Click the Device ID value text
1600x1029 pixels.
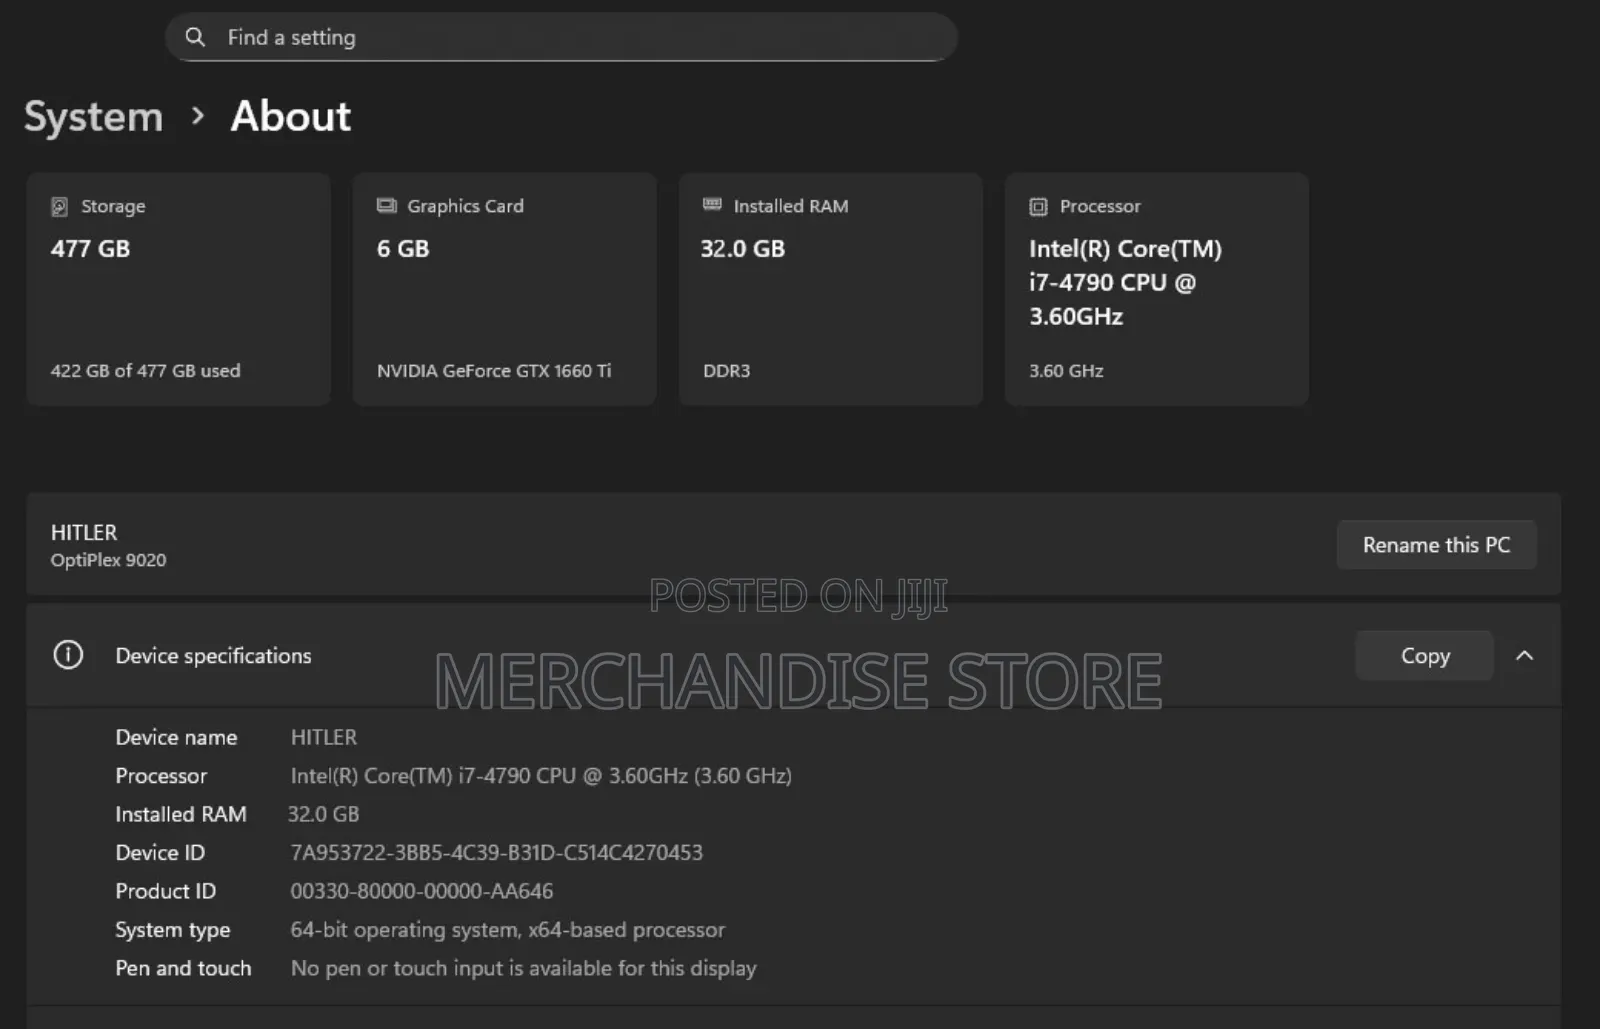click(496, 852)
